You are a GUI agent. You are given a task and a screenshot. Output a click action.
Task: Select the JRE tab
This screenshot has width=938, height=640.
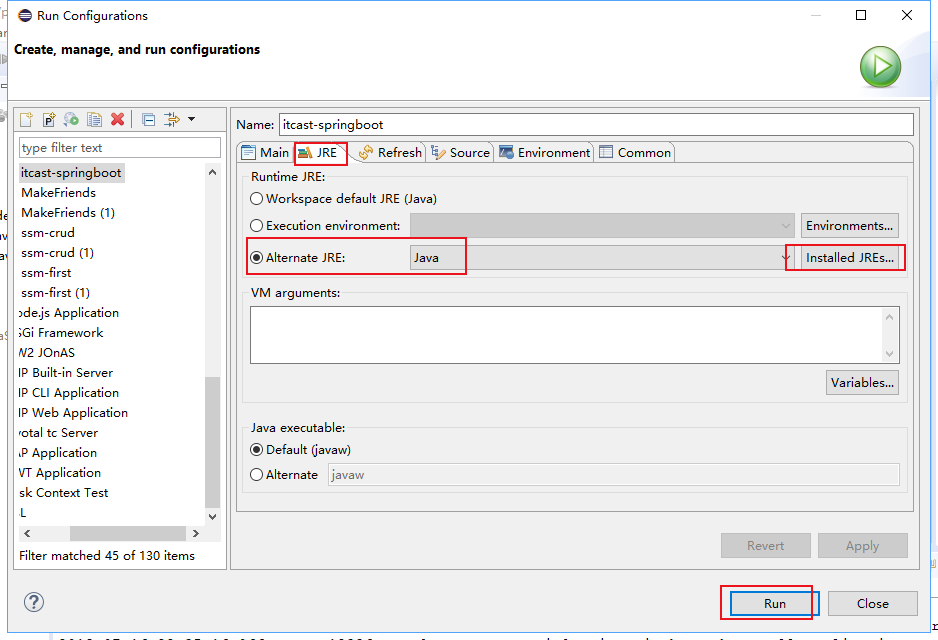(x=319, y=153)
